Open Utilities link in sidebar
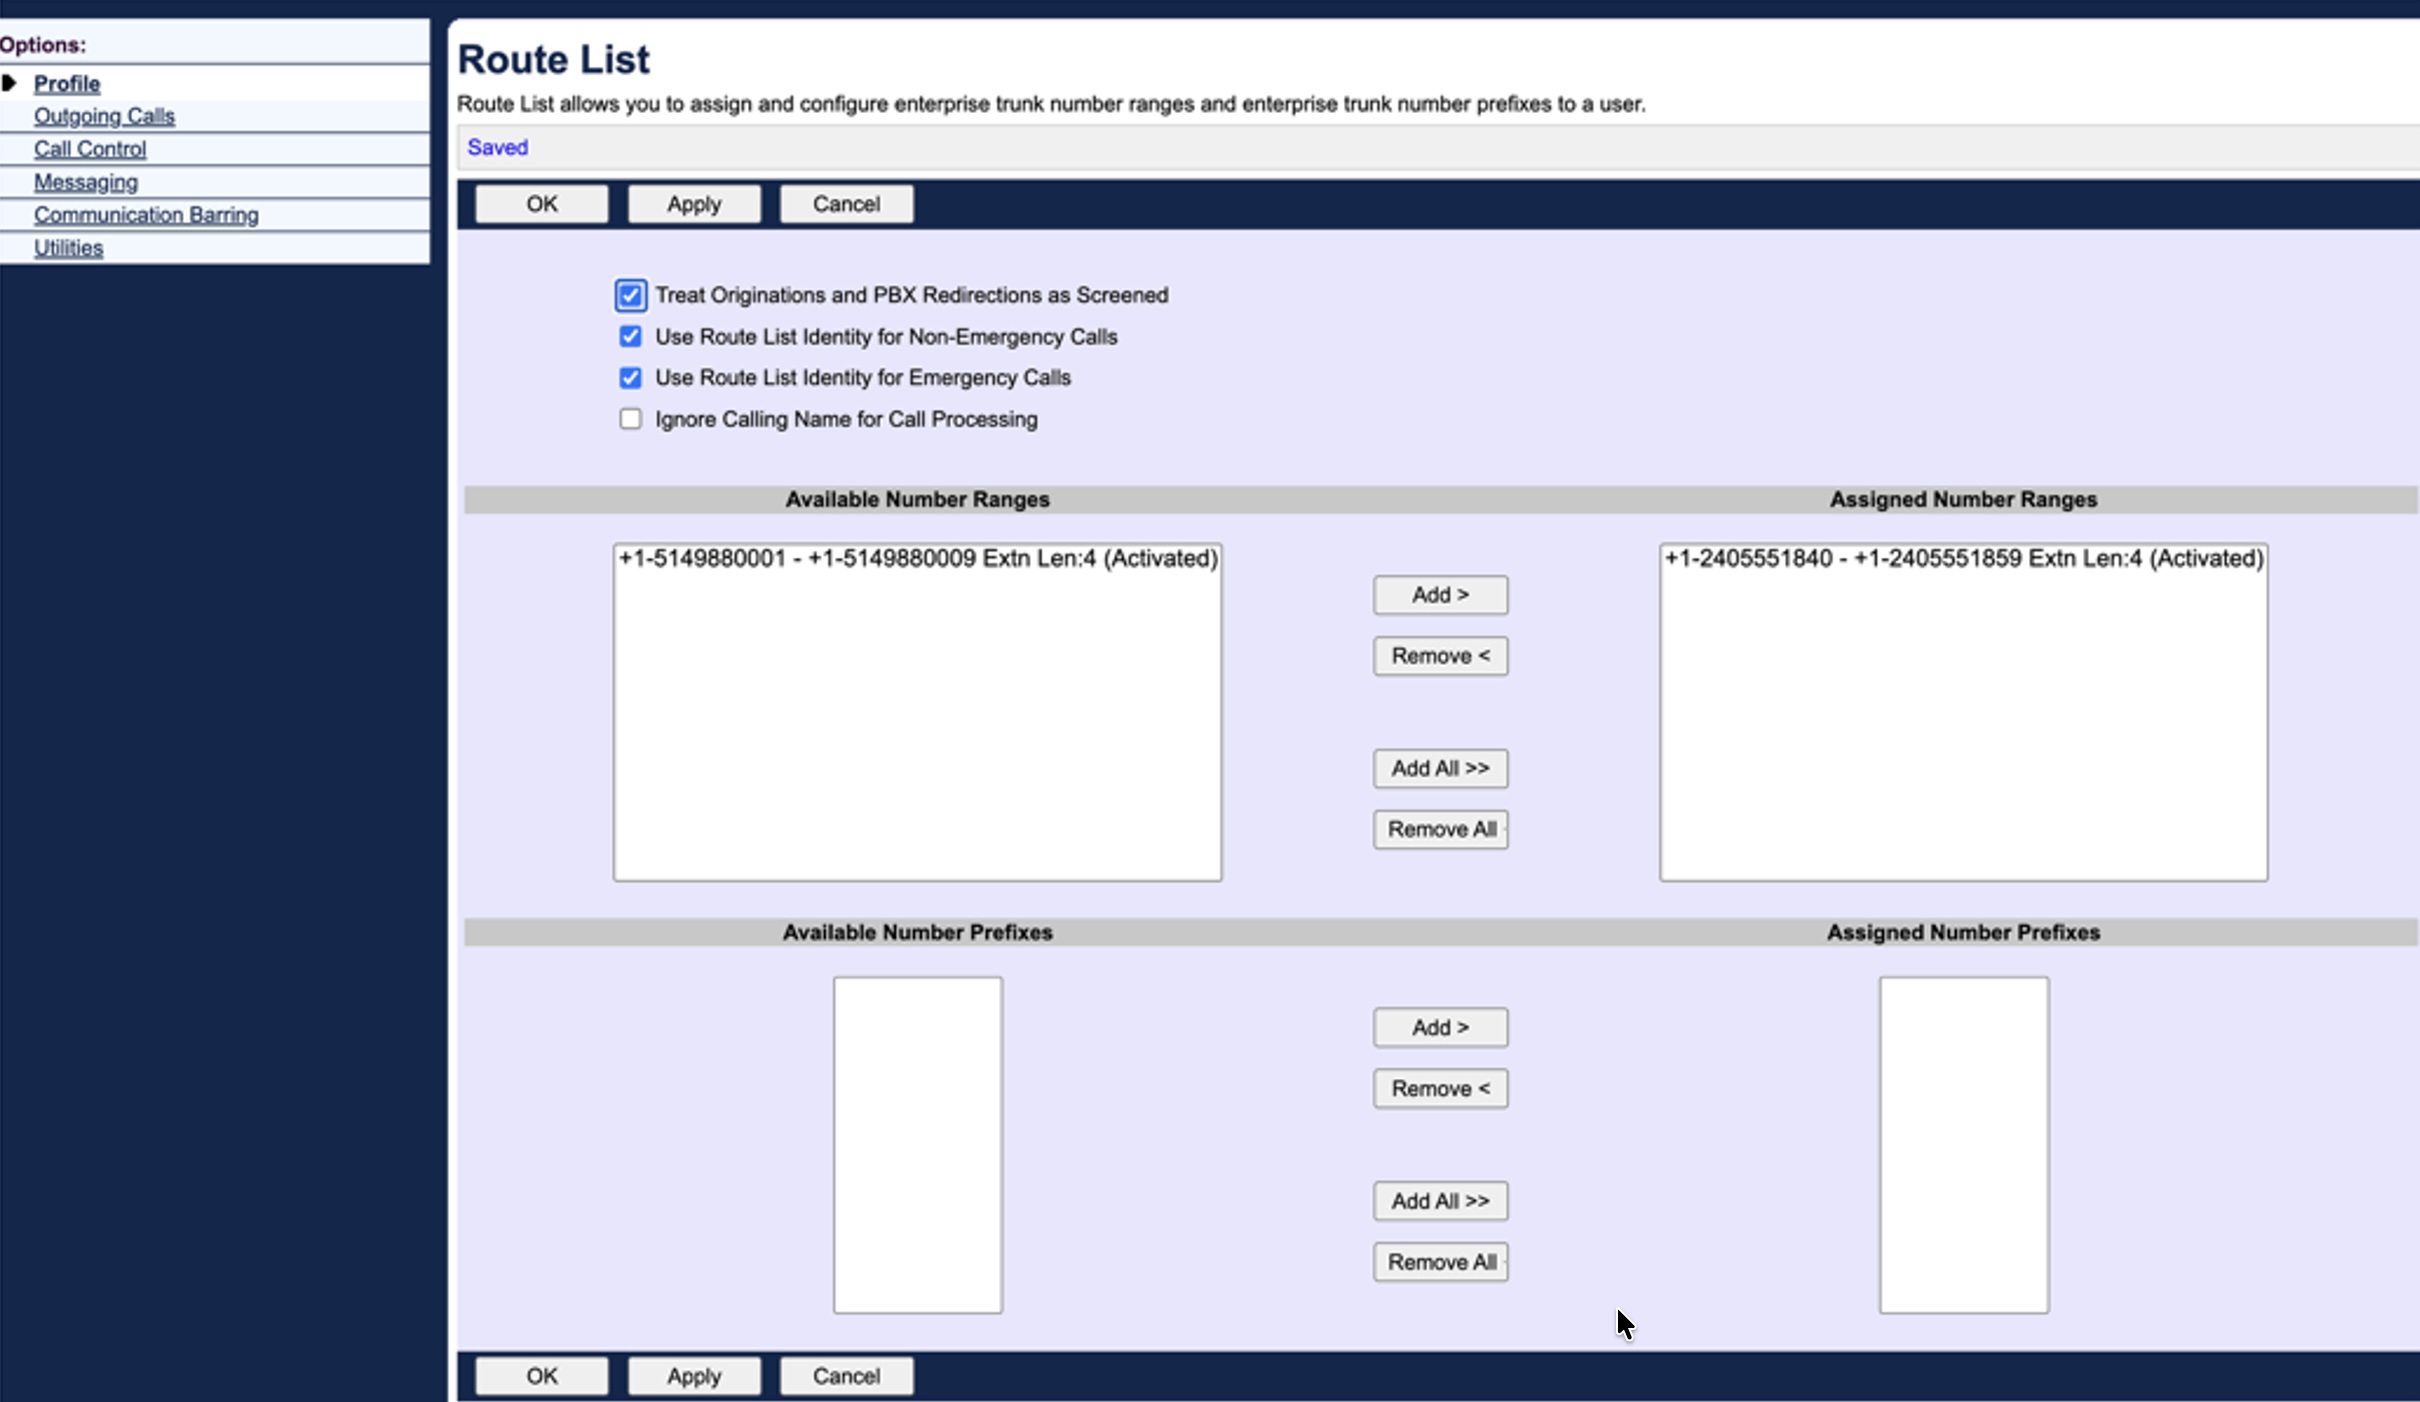This screenshot has height=1402, width=2420. pos(68,248)
